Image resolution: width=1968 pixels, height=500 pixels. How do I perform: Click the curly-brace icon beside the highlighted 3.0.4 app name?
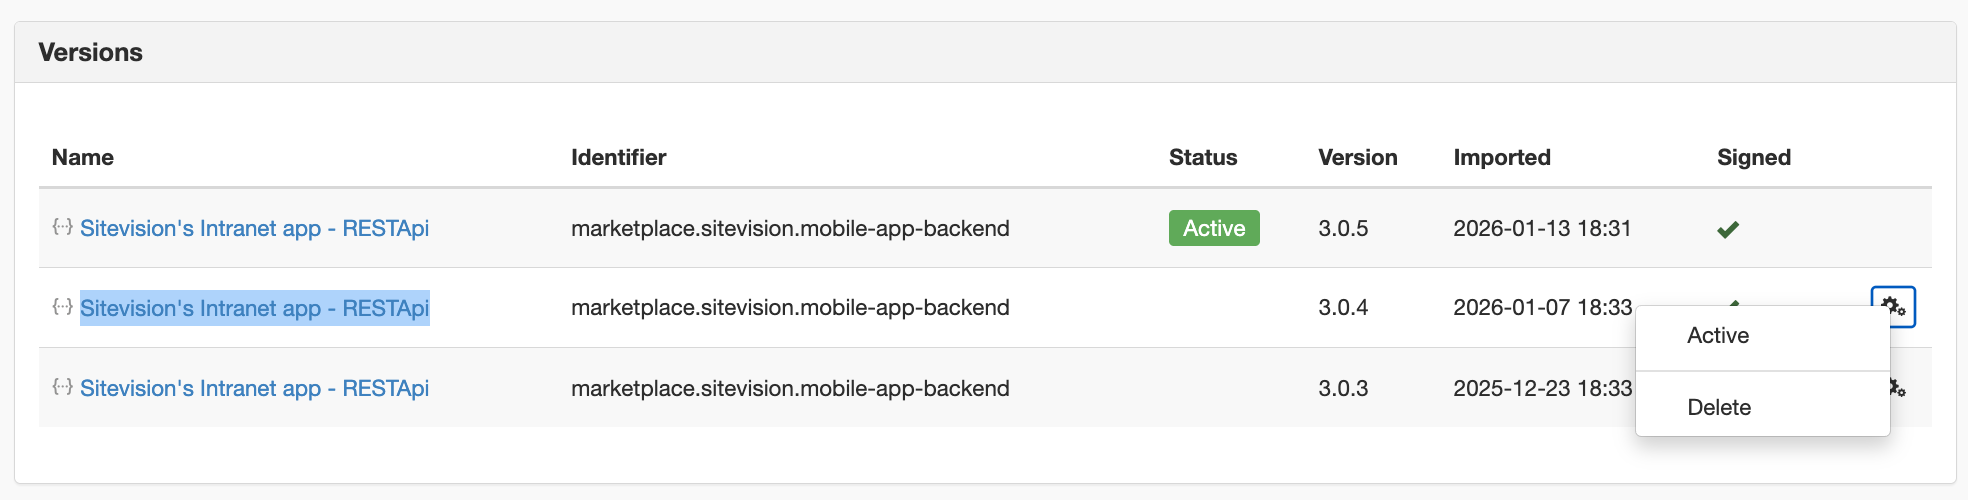(62, 307)
